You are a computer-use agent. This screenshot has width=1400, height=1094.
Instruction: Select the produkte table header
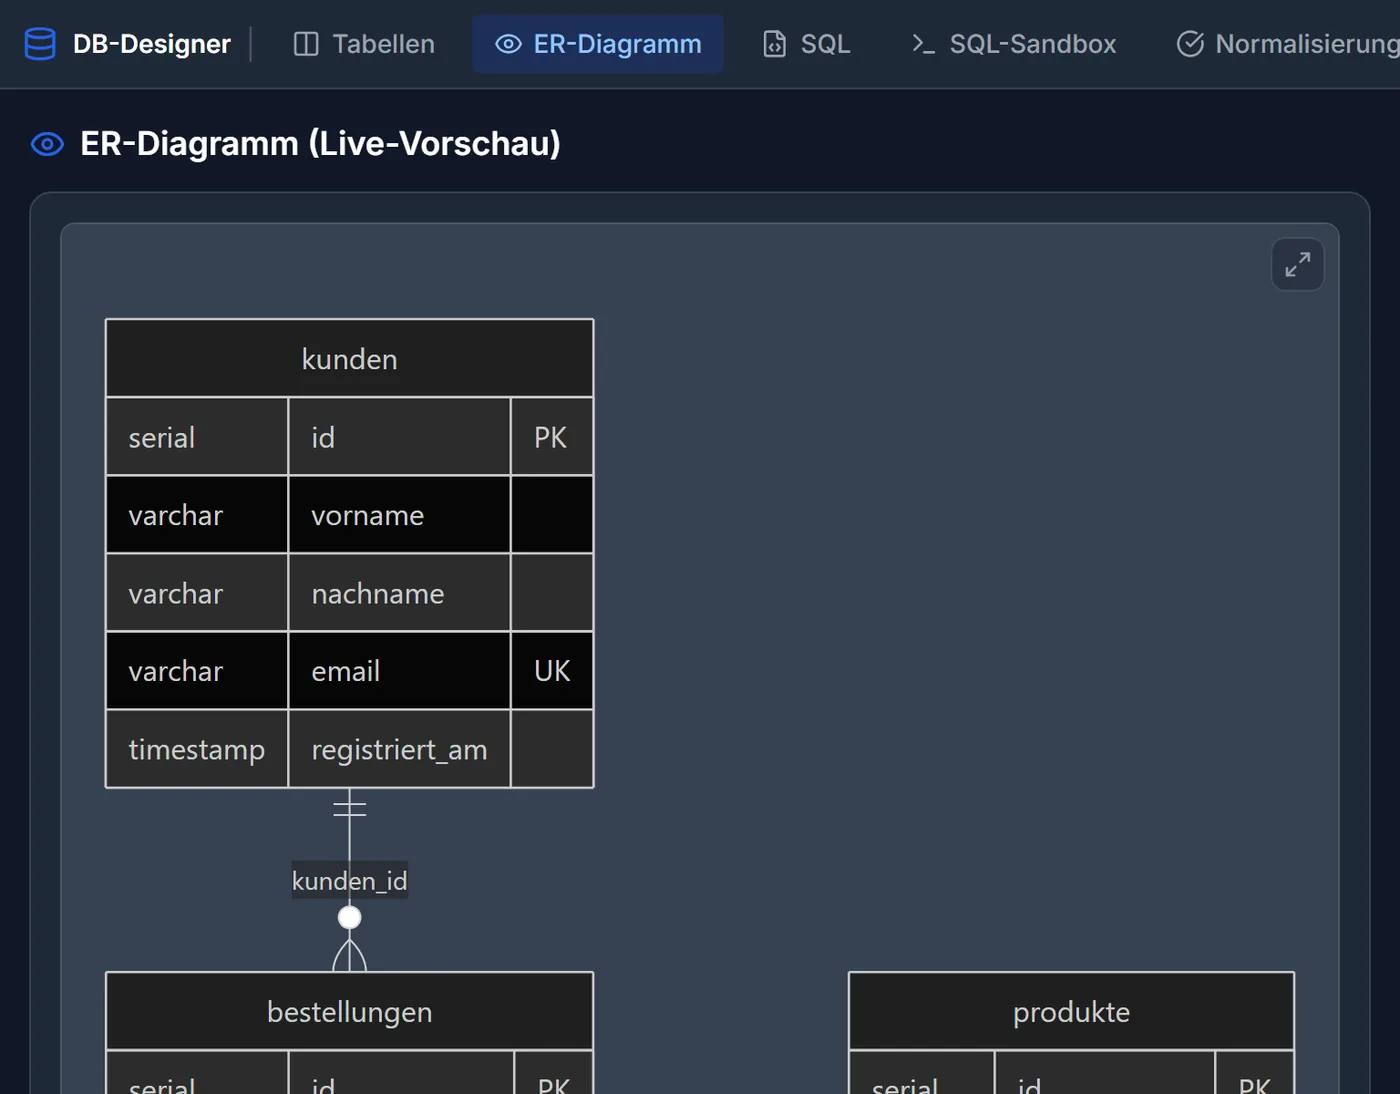[x=1071, y=1012]
